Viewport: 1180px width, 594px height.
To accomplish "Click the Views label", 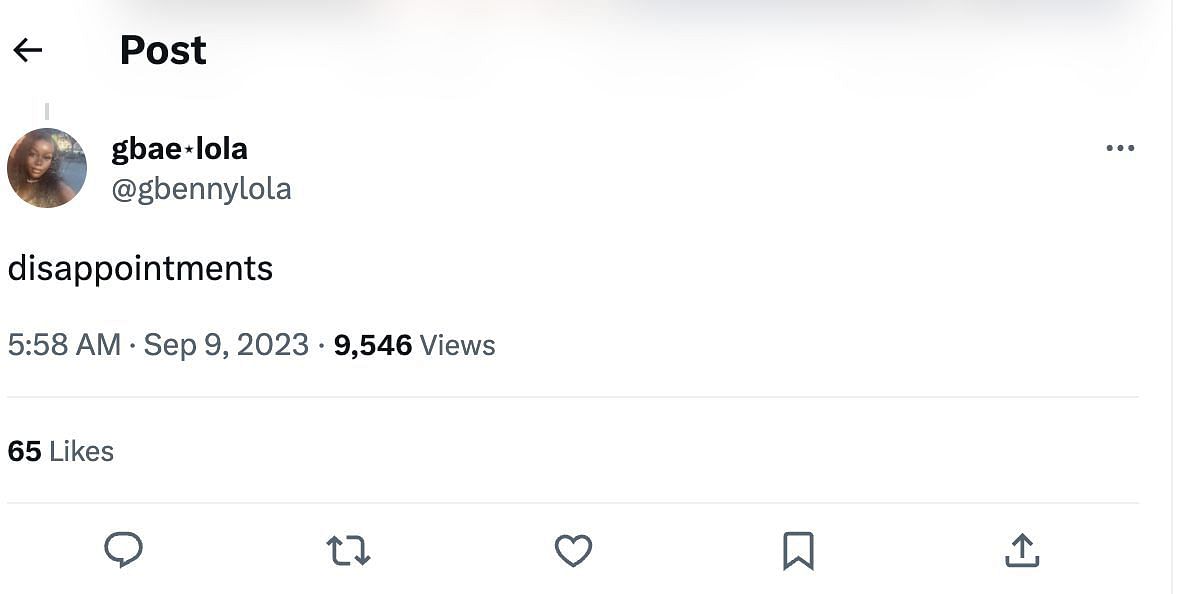I will click(458, 346).
